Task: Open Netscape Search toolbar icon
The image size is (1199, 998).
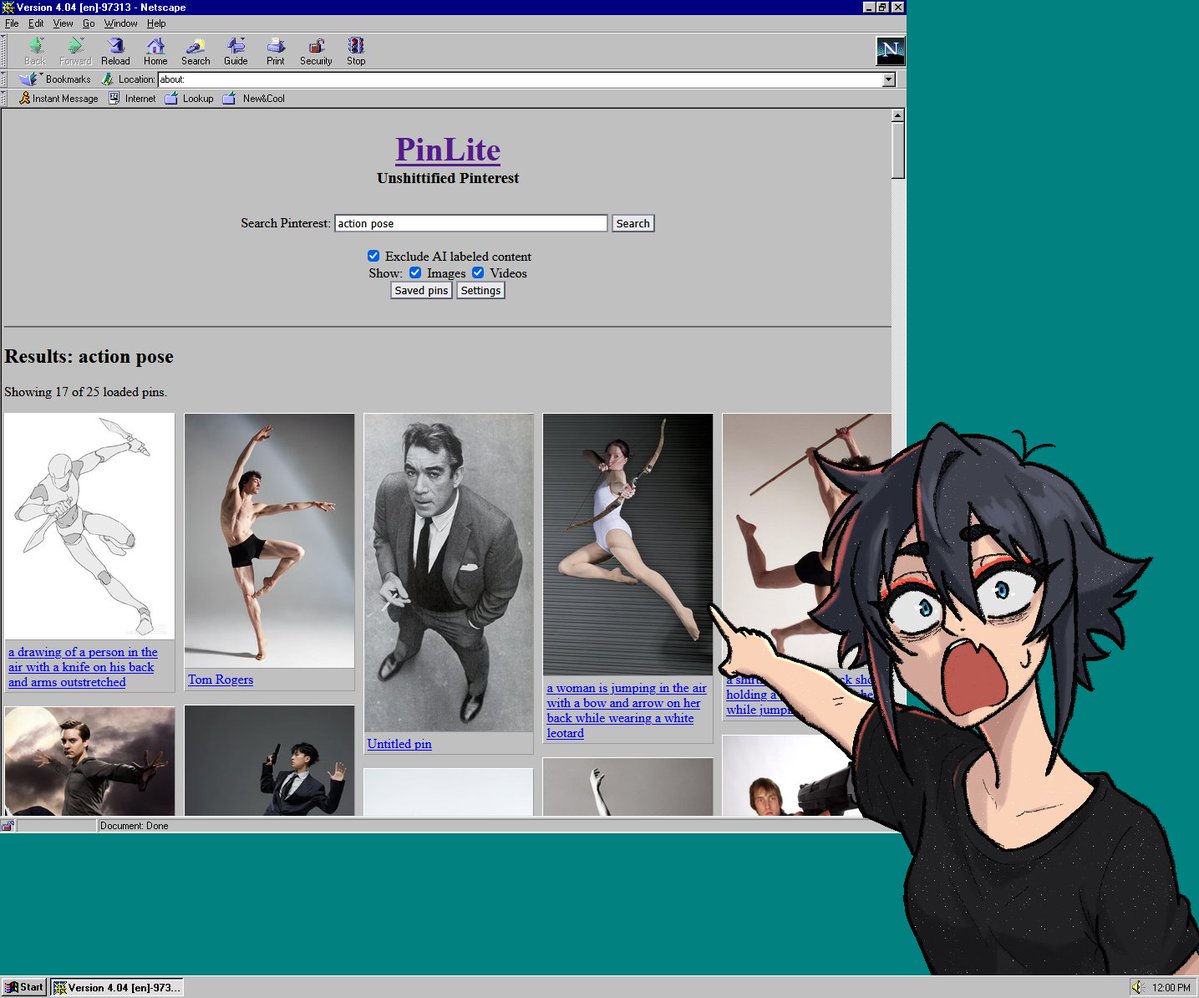Action: pyautogui.click(x=196, y=51)
